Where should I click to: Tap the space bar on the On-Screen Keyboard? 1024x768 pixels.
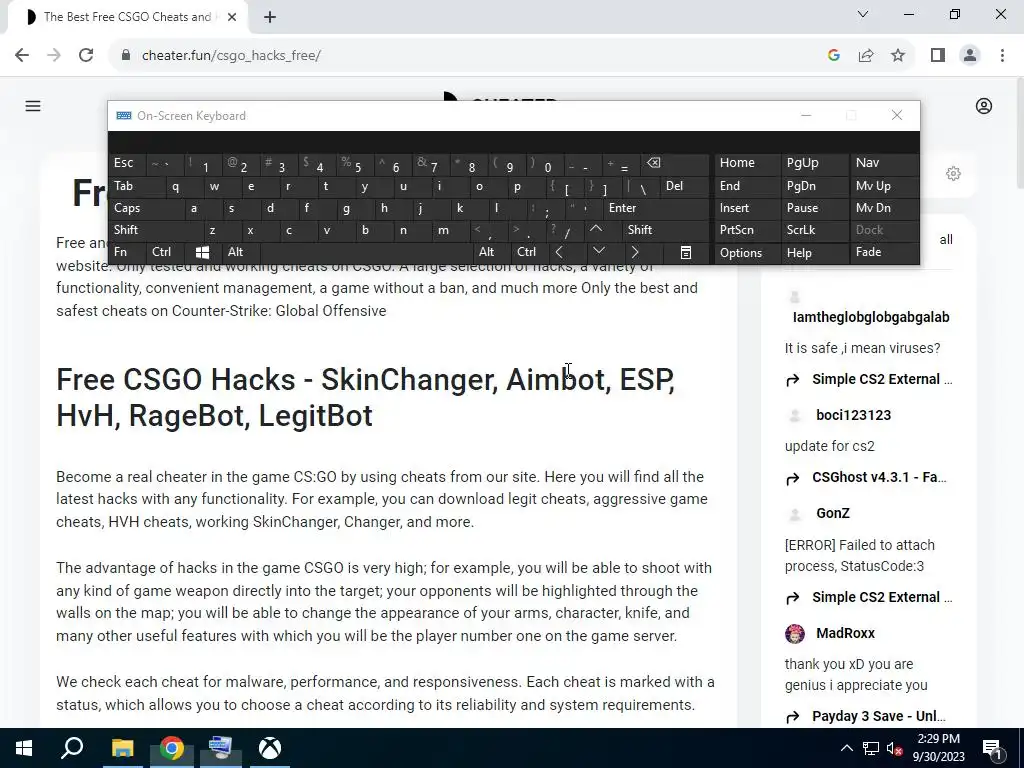[366, 252]
